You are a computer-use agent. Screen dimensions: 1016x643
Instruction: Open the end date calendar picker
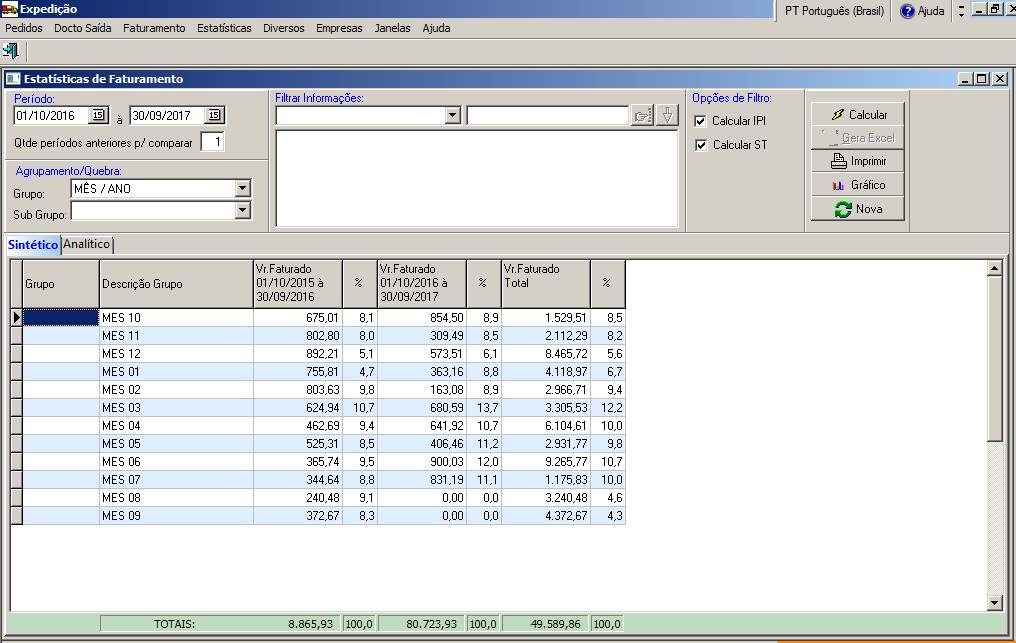click(214, 116)
